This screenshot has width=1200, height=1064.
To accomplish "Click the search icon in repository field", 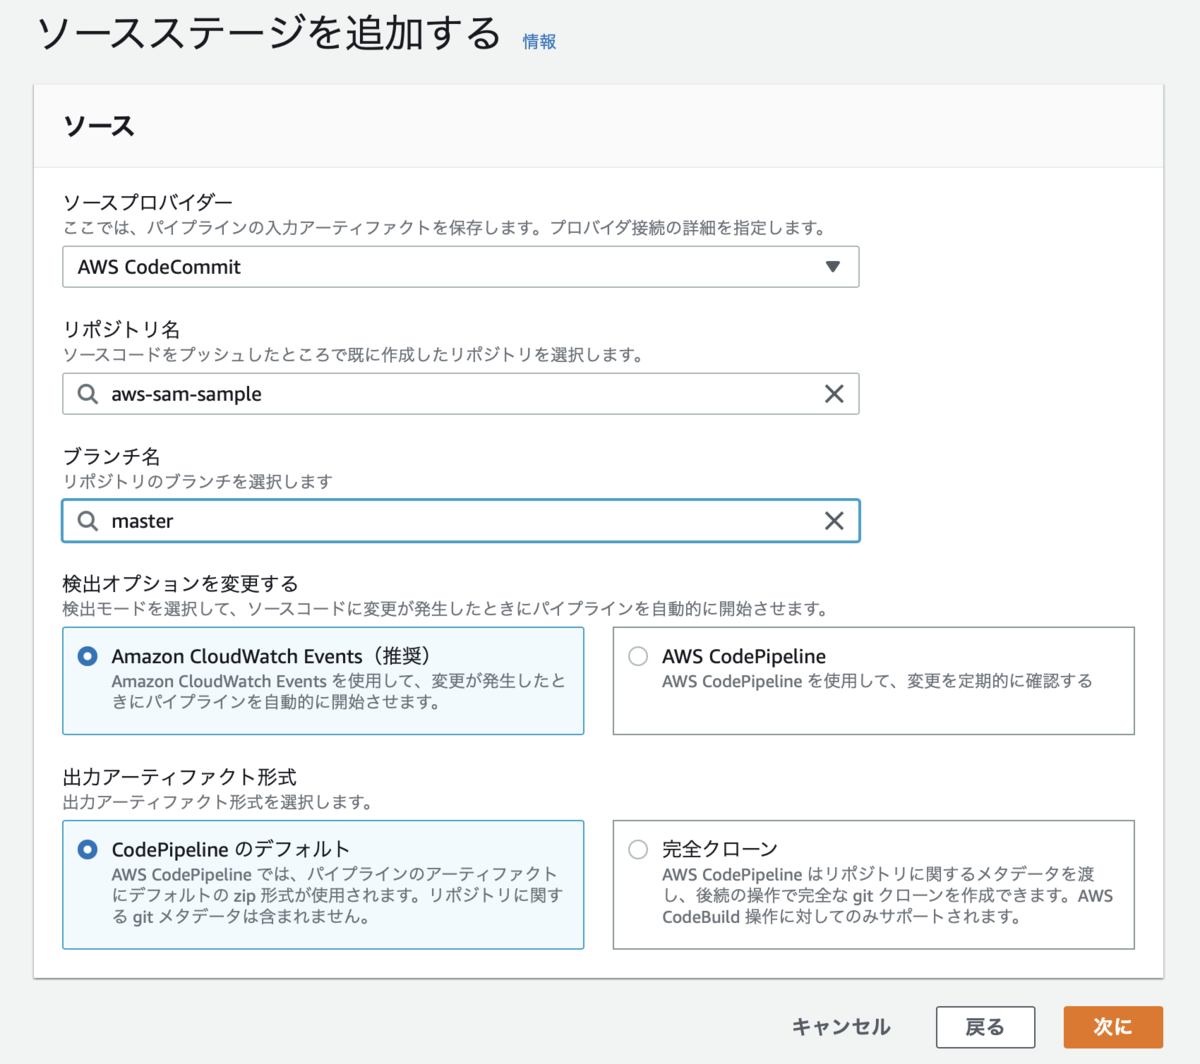I will click(x=88, y=394).
